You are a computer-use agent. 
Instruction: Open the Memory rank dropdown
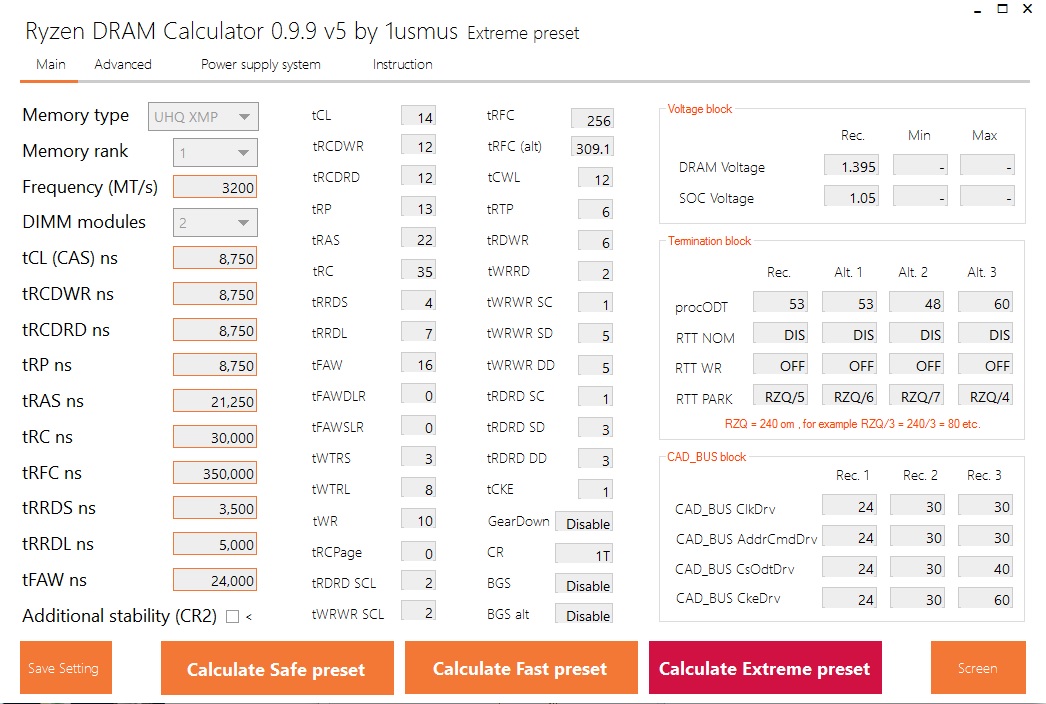click(x=215, y=153)
